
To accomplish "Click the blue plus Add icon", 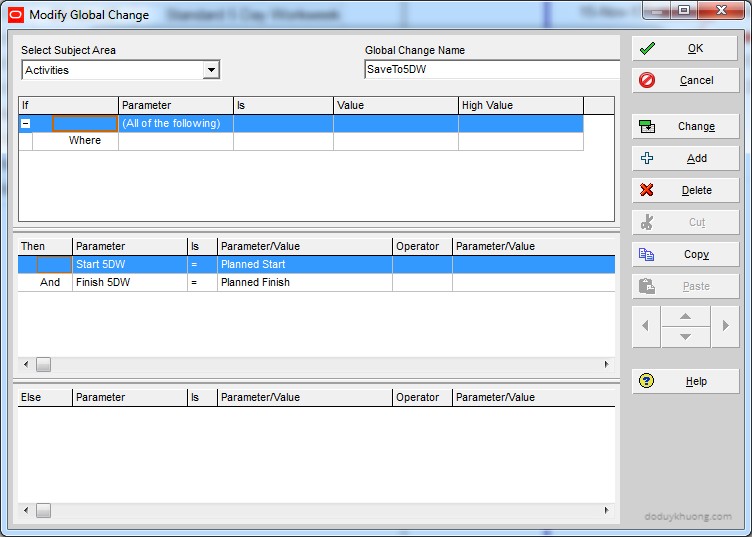I will [647, 158].
